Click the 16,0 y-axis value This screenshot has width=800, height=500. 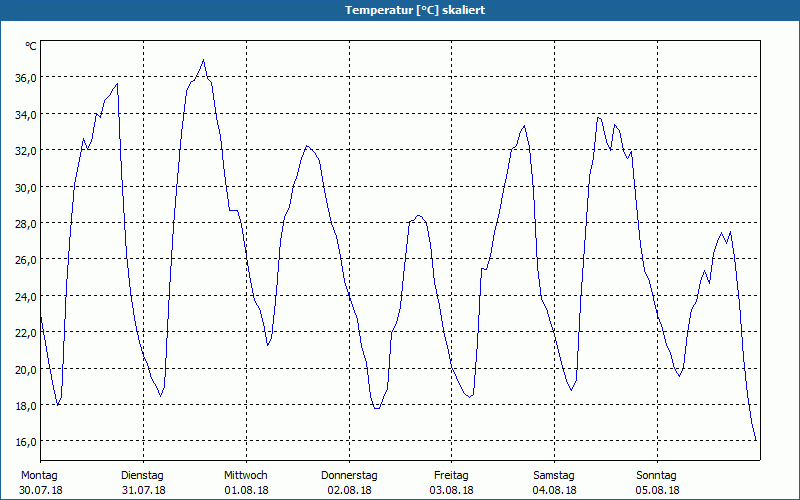click(26, 442)
